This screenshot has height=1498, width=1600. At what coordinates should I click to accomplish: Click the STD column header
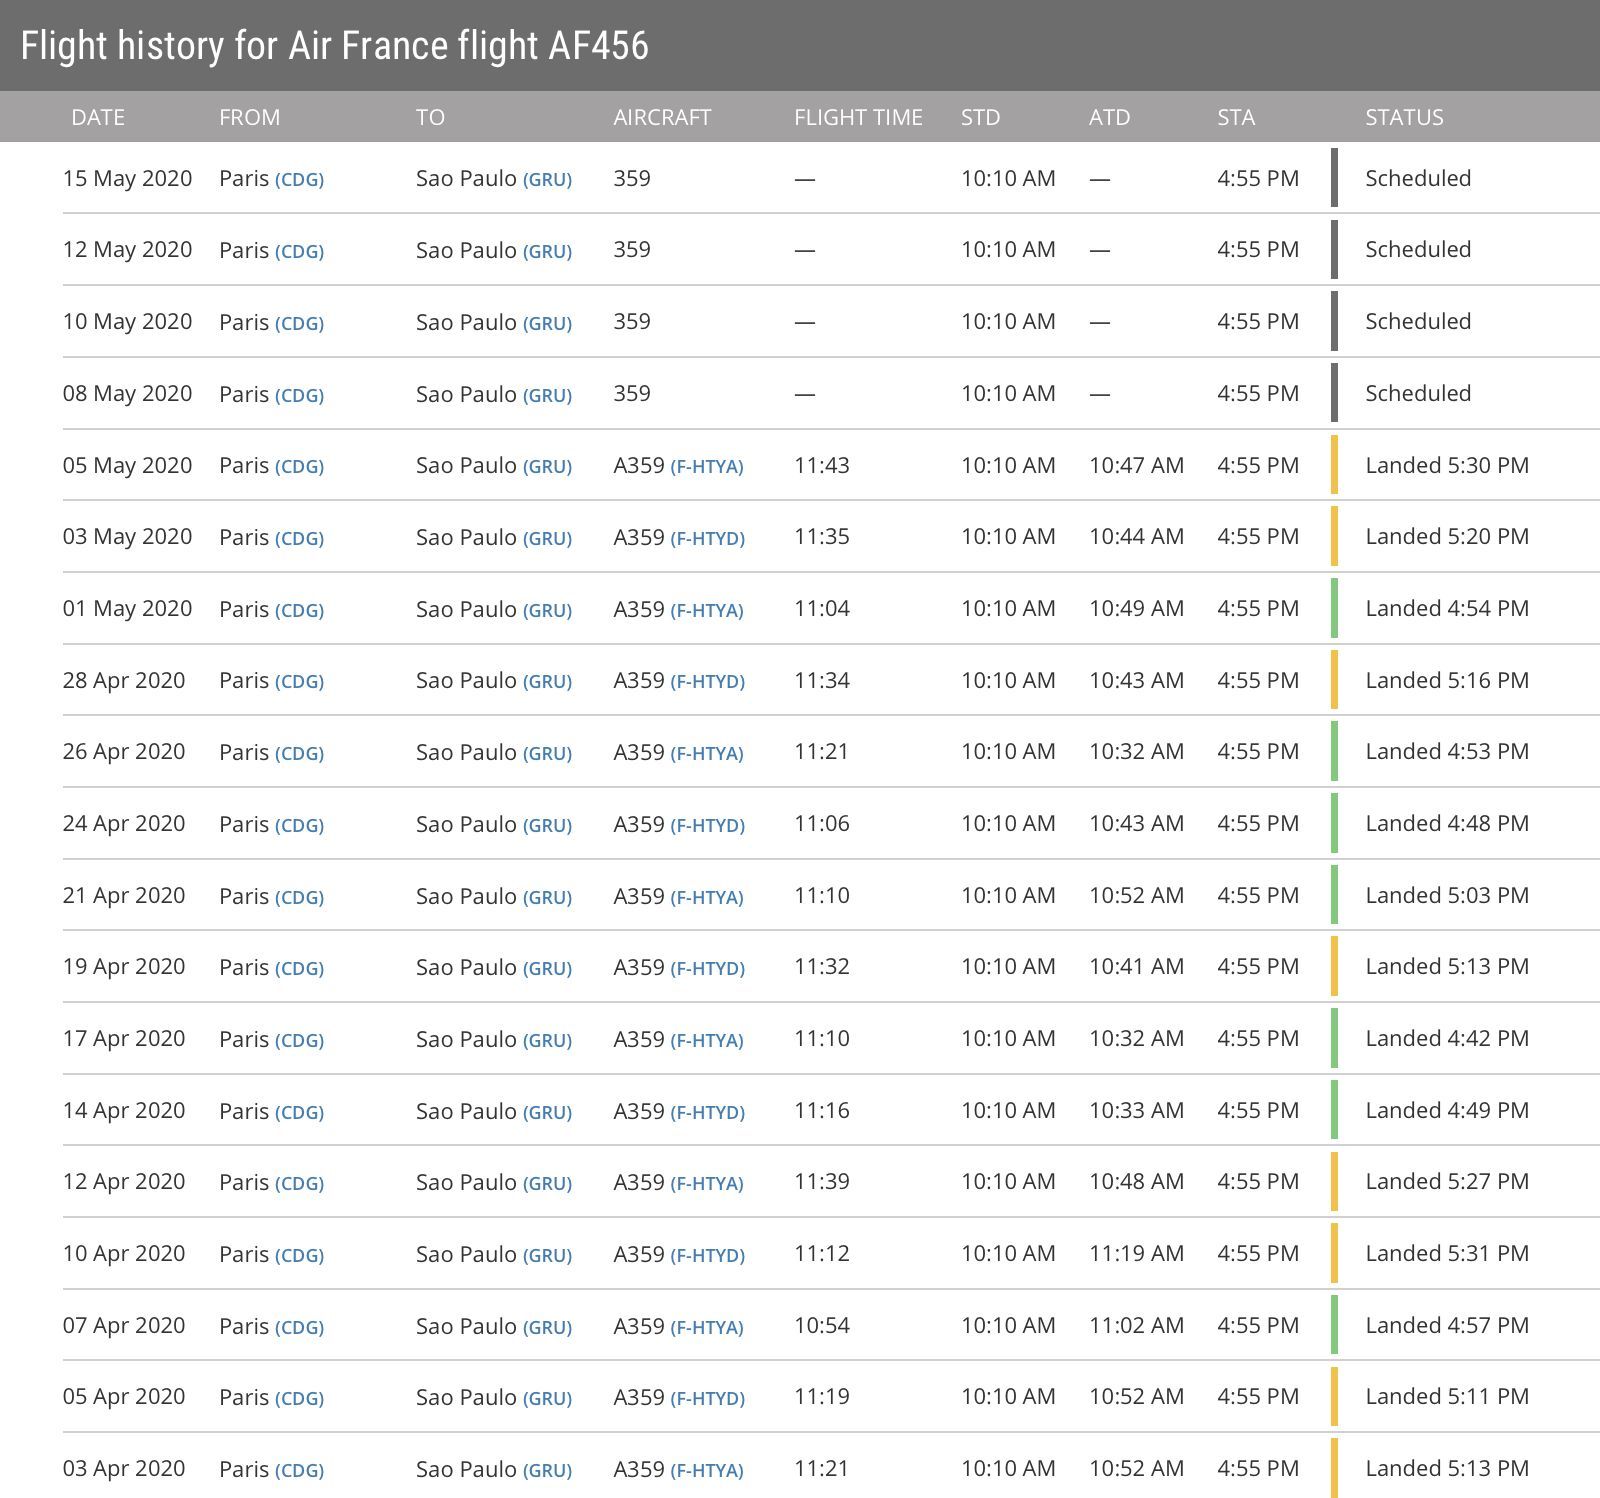tap(980, 117)
